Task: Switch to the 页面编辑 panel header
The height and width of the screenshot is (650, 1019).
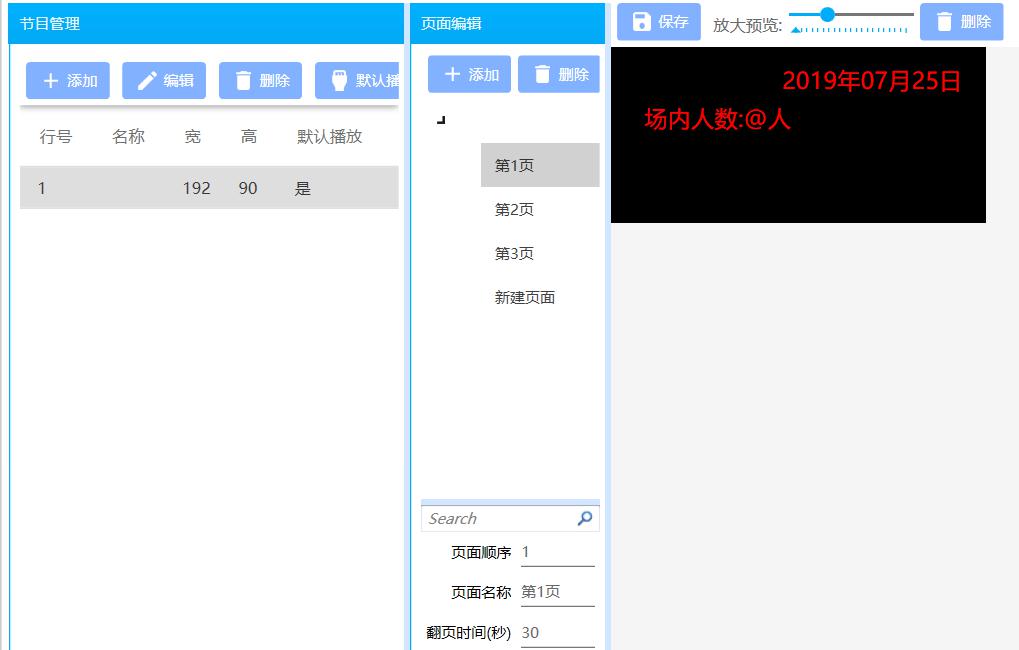Action: point(450,23)
